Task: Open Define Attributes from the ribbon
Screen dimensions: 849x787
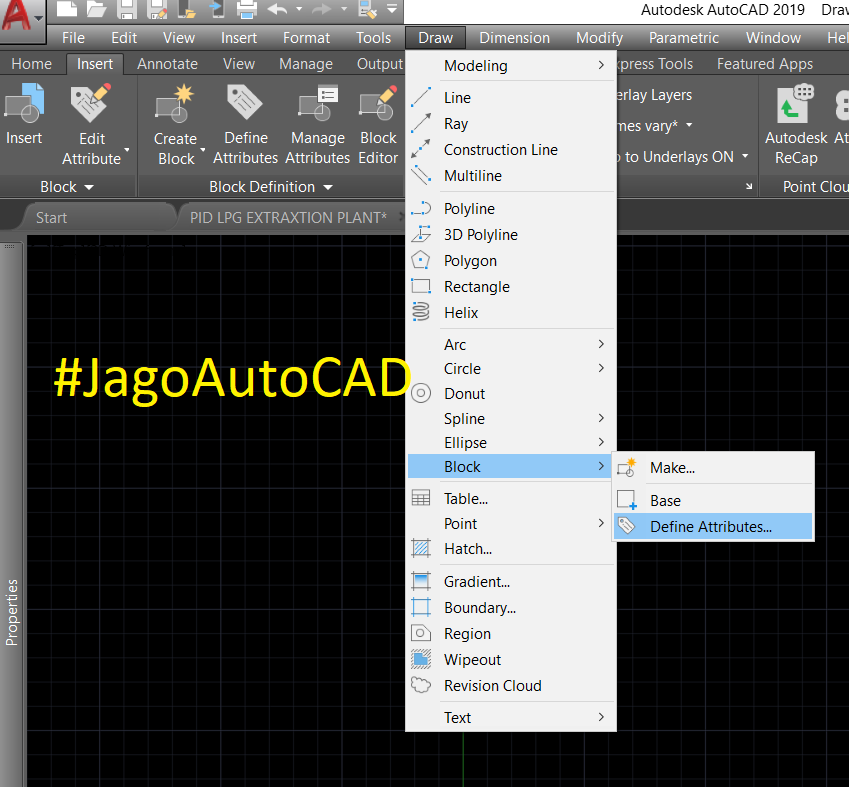Action: click(245, 125)
